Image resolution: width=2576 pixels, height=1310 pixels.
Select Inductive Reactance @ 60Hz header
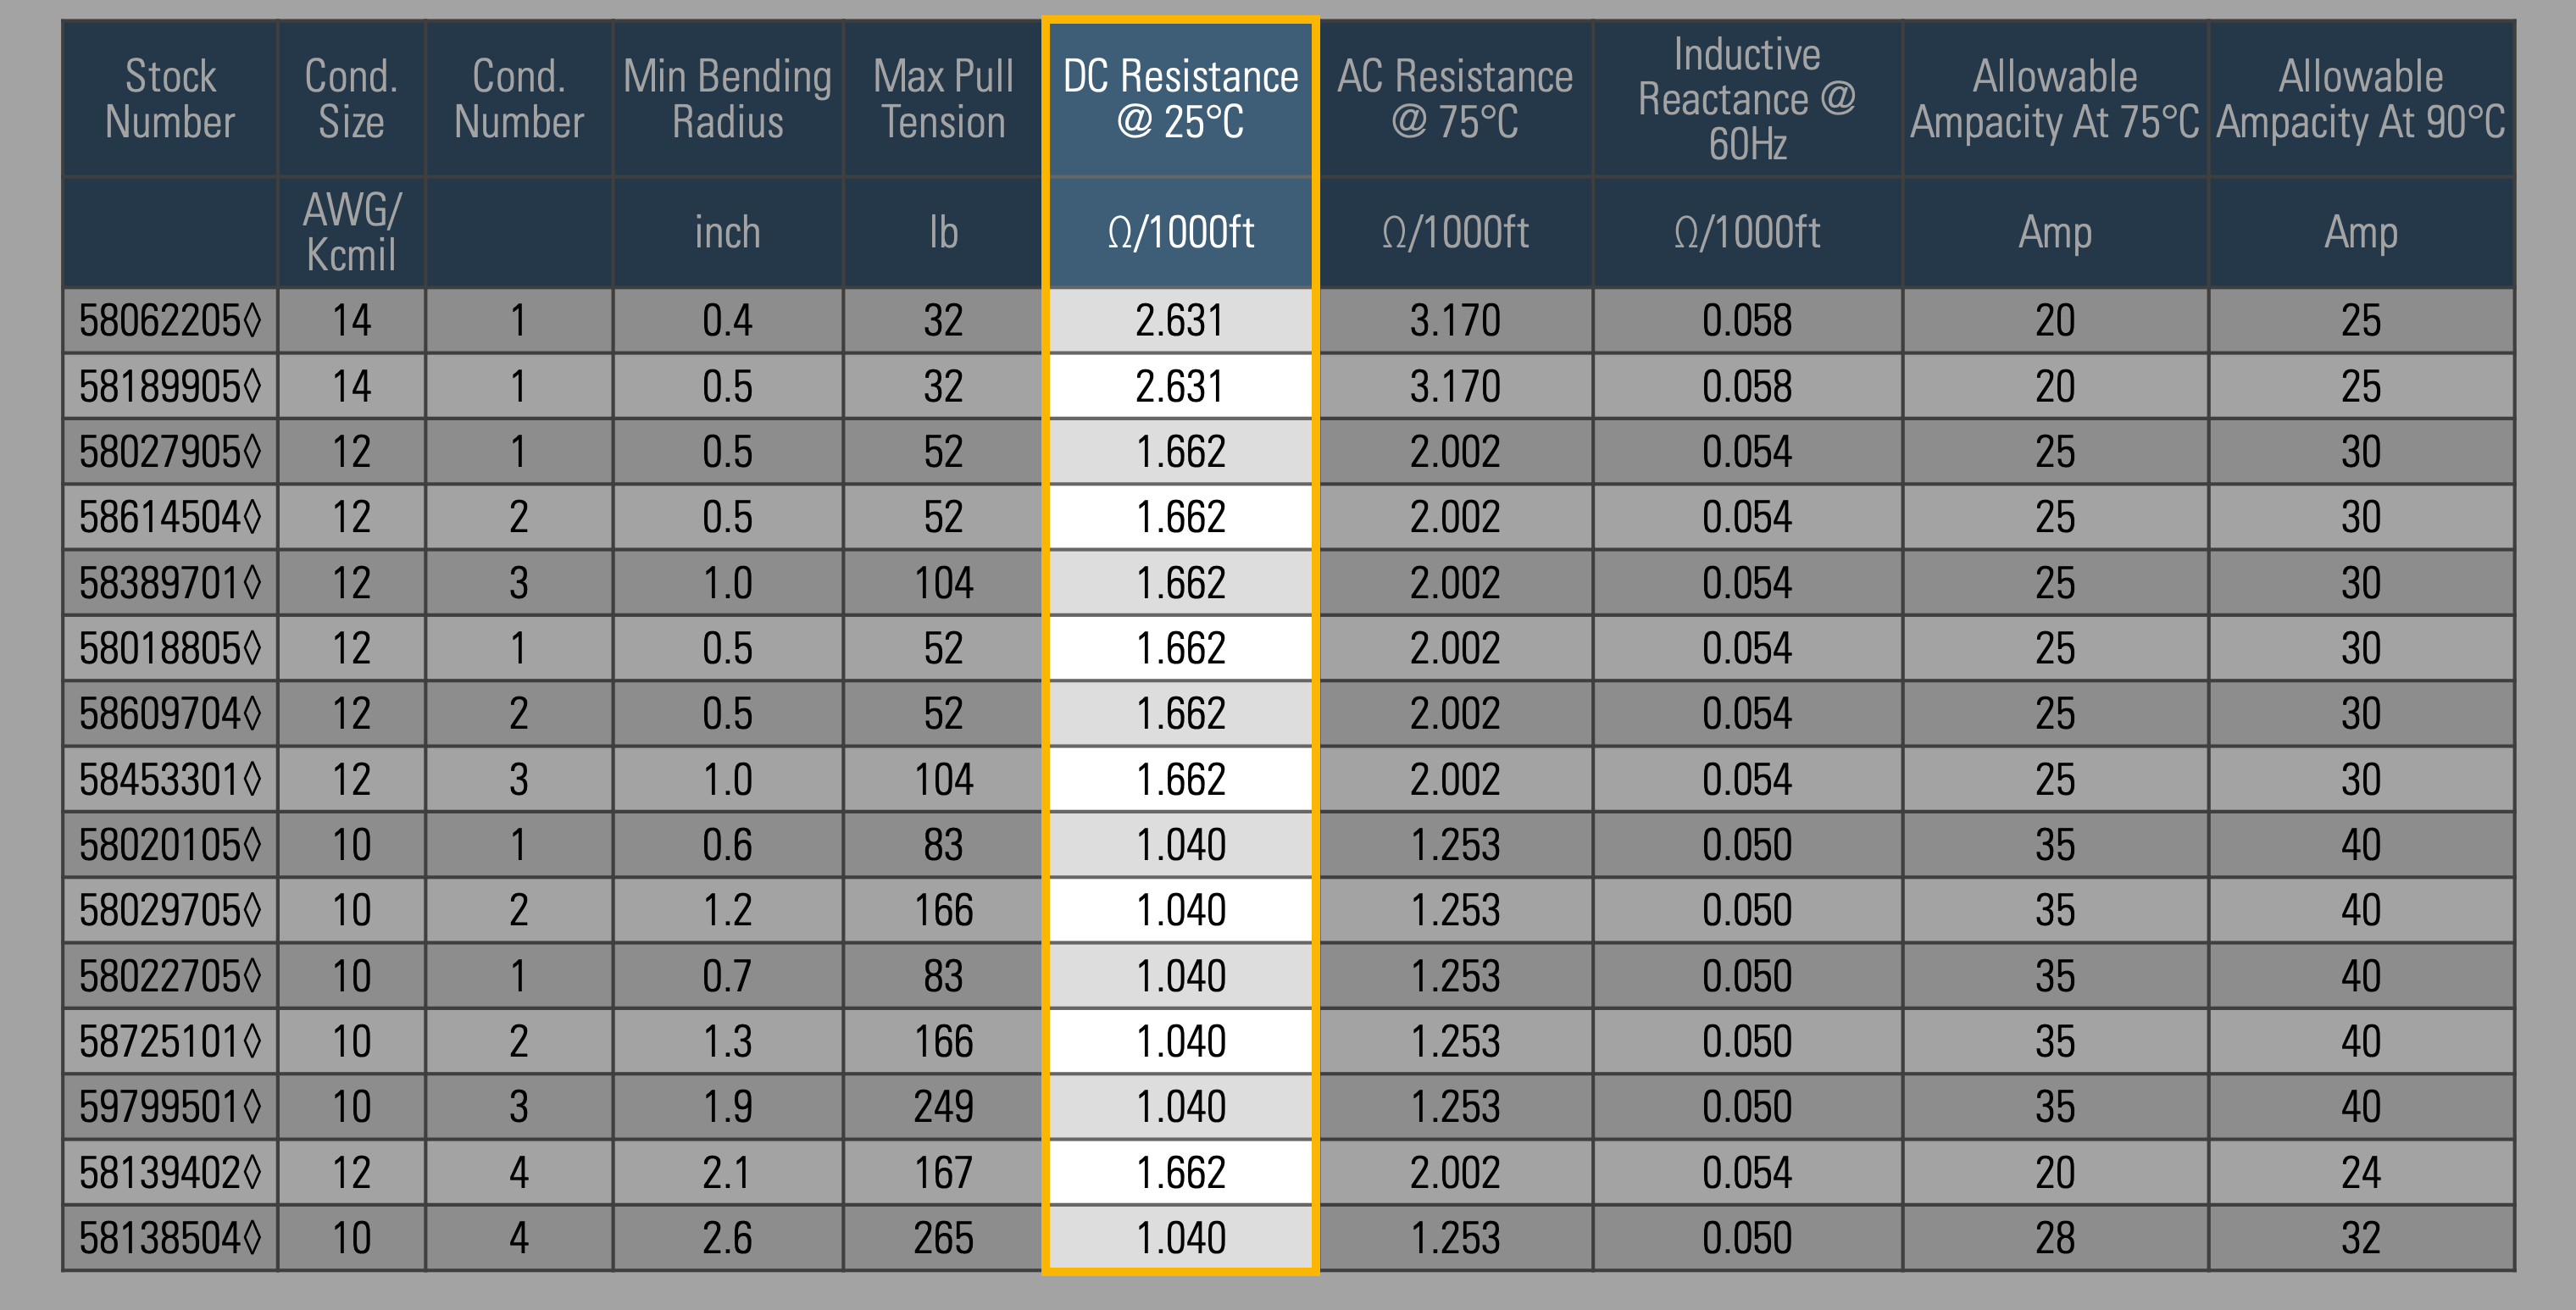[x=1747, y=99]
